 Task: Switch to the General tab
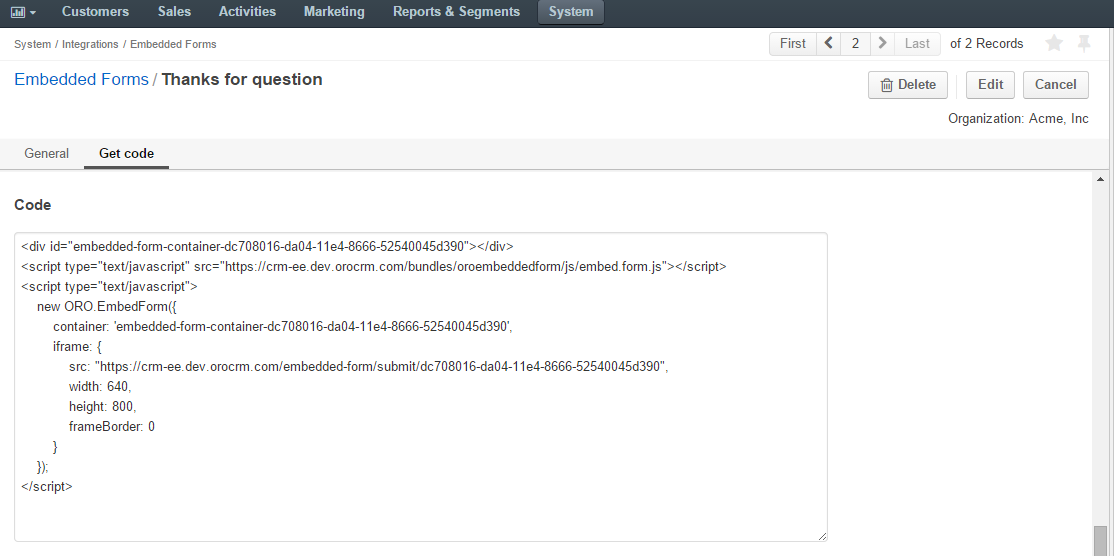[x=46, y=153]
